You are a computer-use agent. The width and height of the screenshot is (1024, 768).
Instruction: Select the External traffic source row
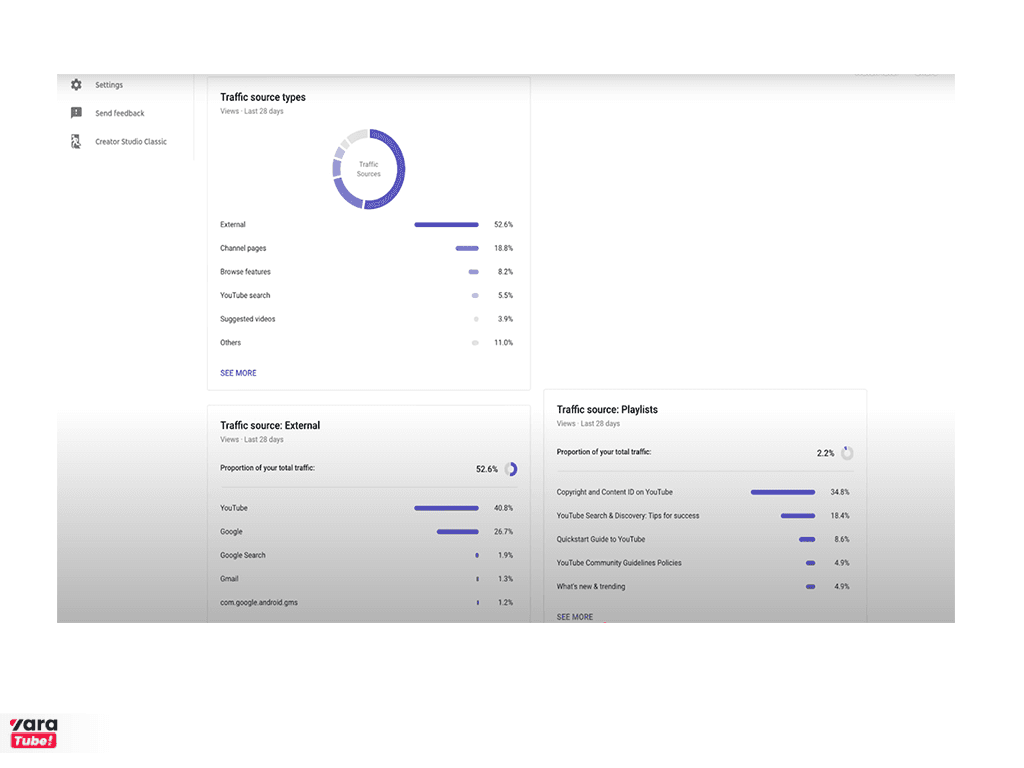[367, 225]
